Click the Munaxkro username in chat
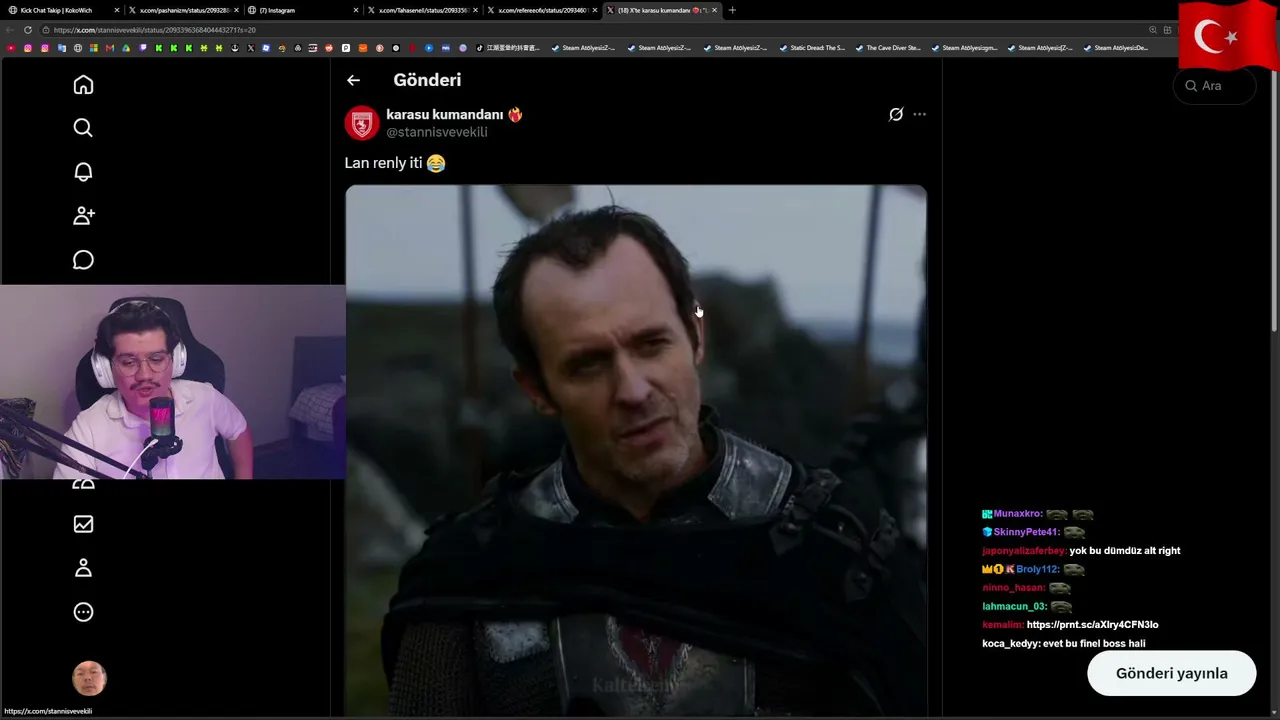This screenshot has height=720, width=1280. click(1017, 514)
